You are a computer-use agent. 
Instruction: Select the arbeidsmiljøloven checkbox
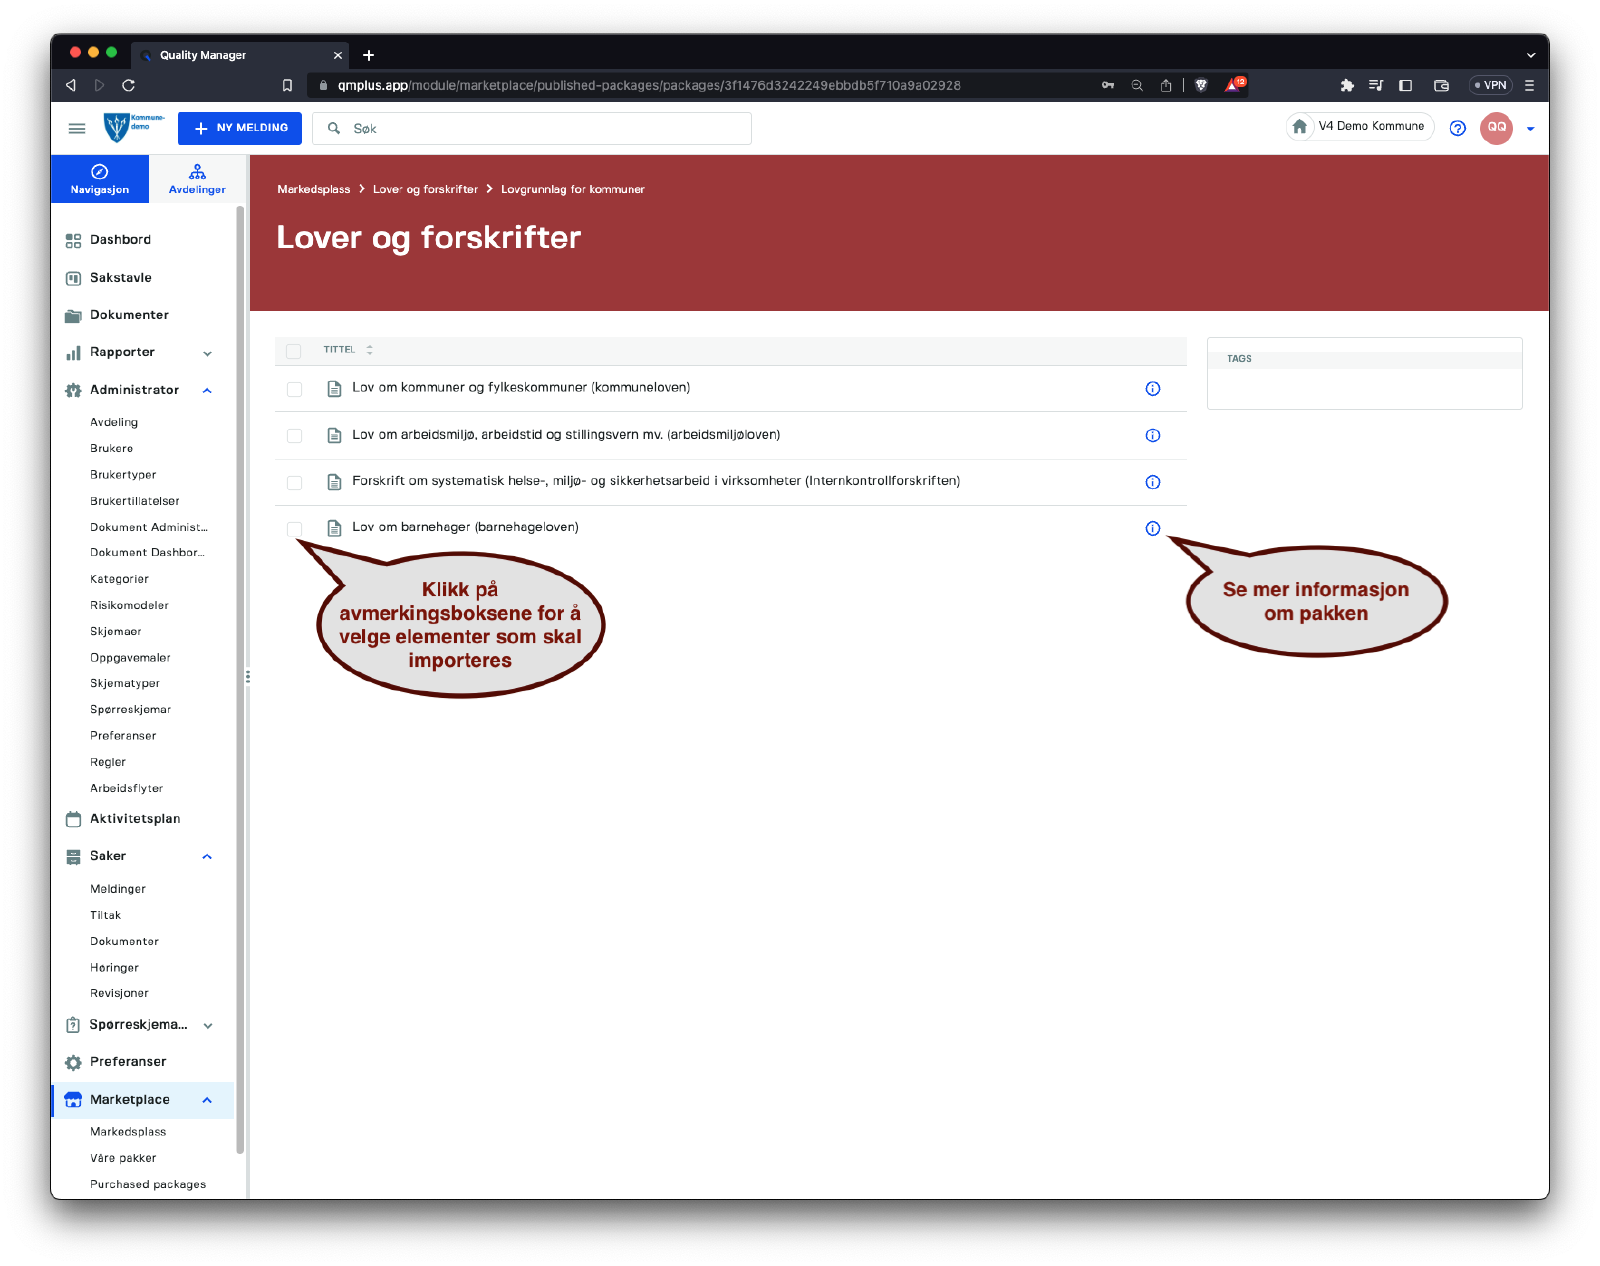pos(294,436)
